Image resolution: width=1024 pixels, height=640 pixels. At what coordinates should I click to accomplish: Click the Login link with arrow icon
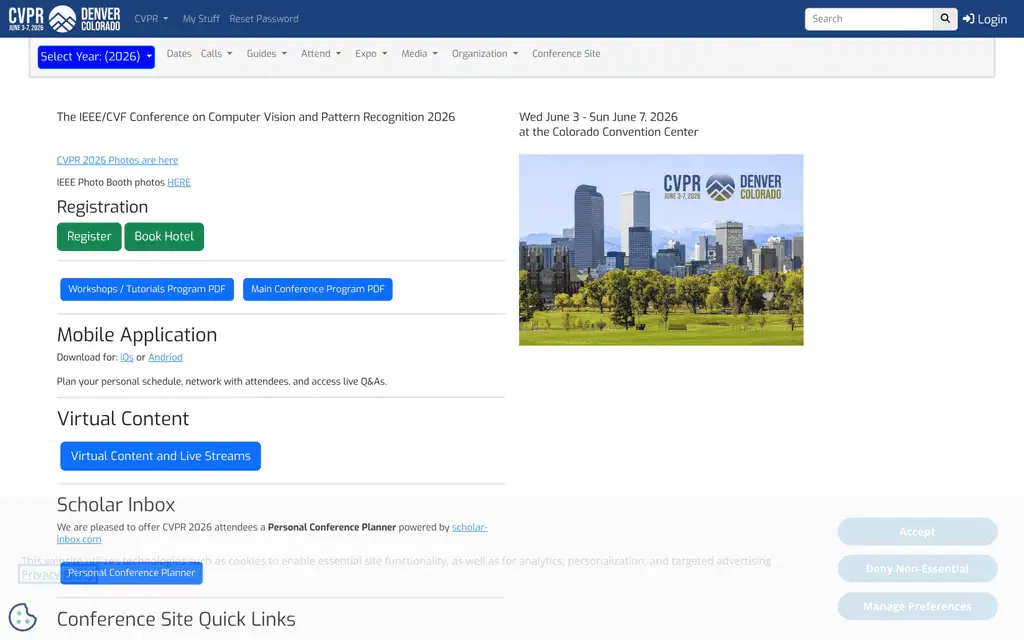[x=985, y=19]
